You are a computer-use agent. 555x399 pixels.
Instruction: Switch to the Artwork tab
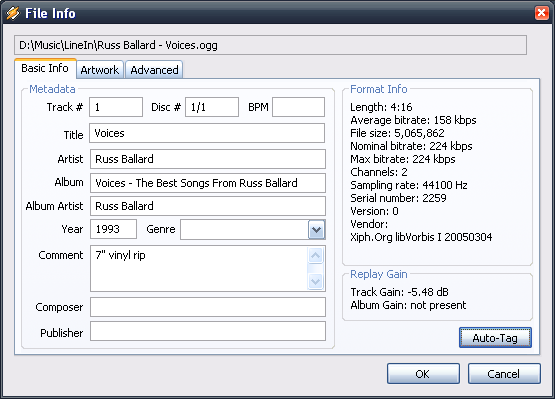(100, 70)
